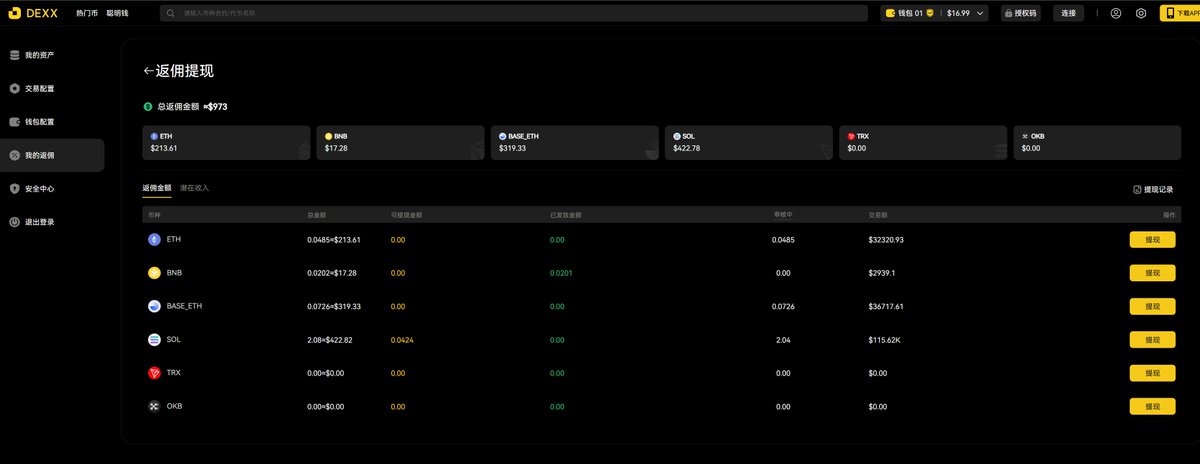Click lock icon on 授权码 button
The height and width of the screenshot is (464, 1200).
1010,13
